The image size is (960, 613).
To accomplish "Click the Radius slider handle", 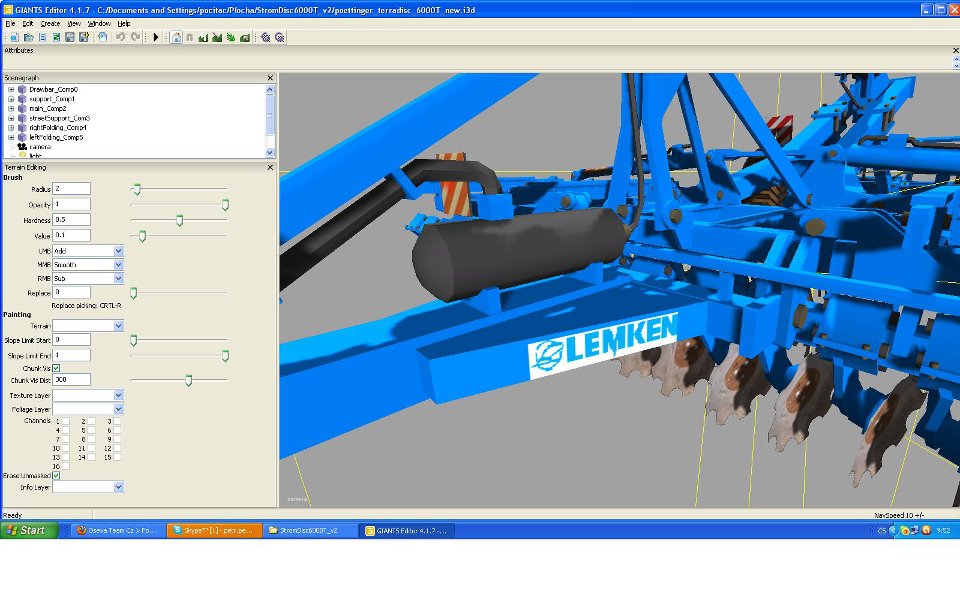I will [x=137, y=189].
